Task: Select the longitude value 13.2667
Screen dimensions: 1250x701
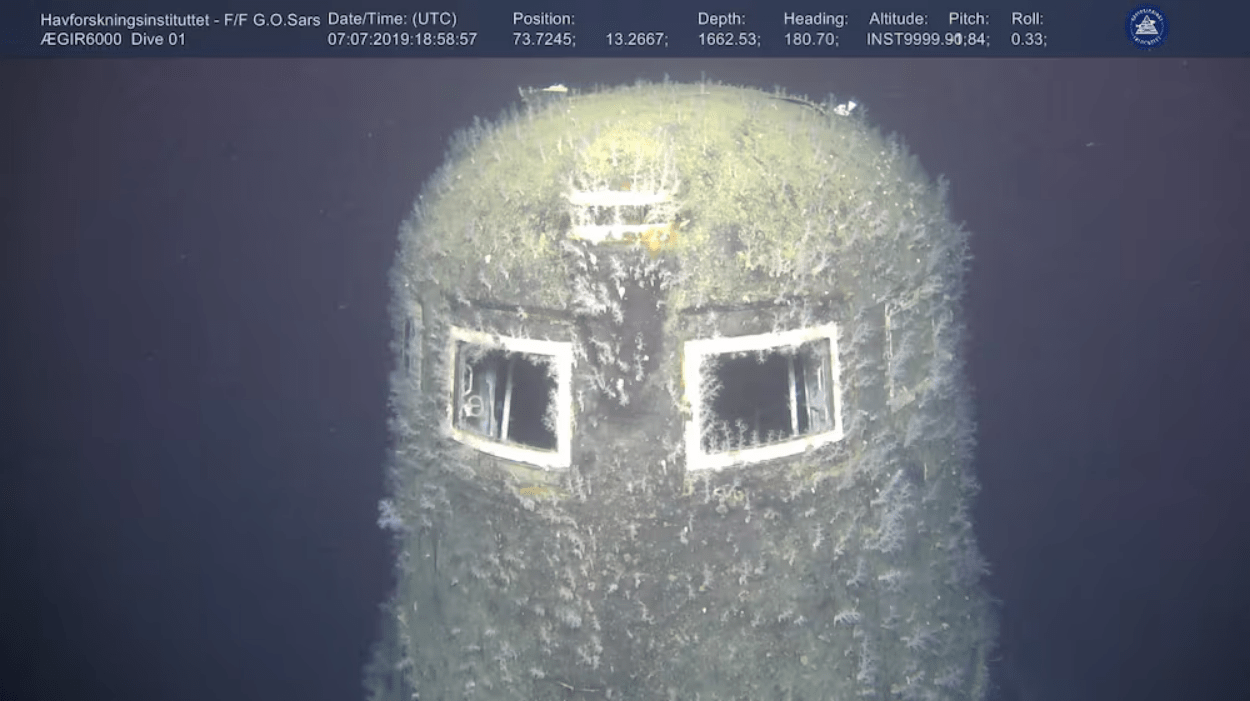Action: pos(637,39)
